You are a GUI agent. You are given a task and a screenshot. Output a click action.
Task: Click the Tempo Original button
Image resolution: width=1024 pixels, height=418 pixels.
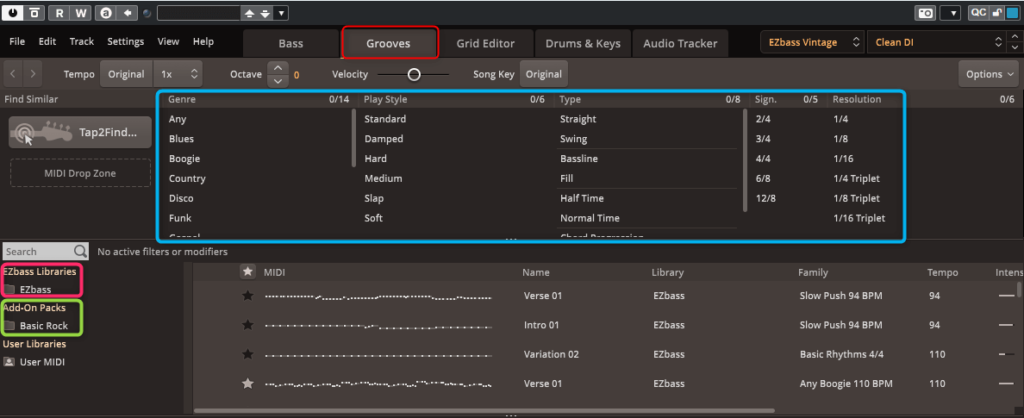tap(126, 74)
